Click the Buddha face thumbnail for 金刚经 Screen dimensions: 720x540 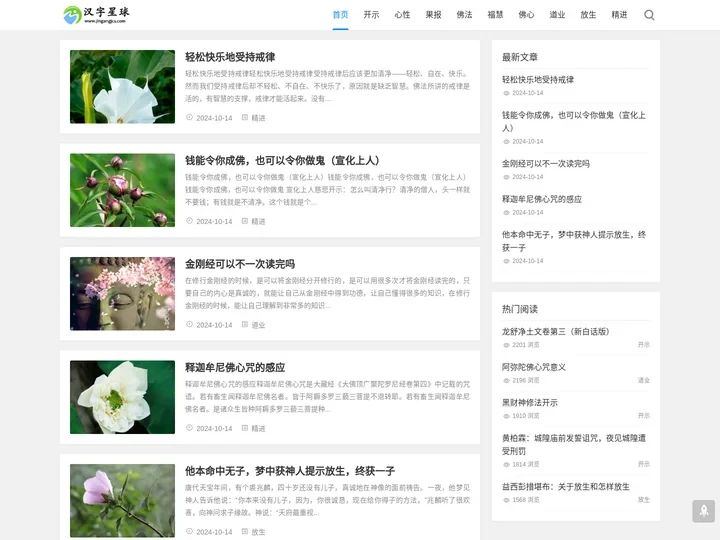click(x=122, y=293)
